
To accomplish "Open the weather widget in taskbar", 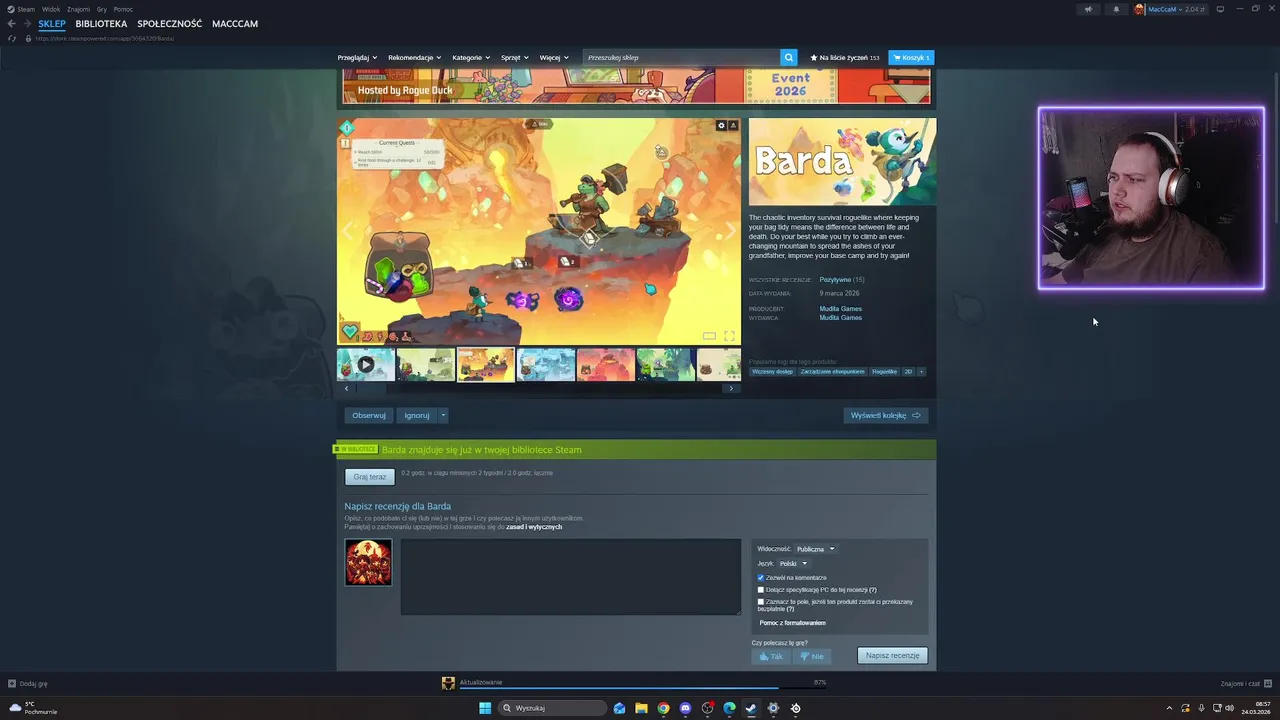I will pos(33,708).
